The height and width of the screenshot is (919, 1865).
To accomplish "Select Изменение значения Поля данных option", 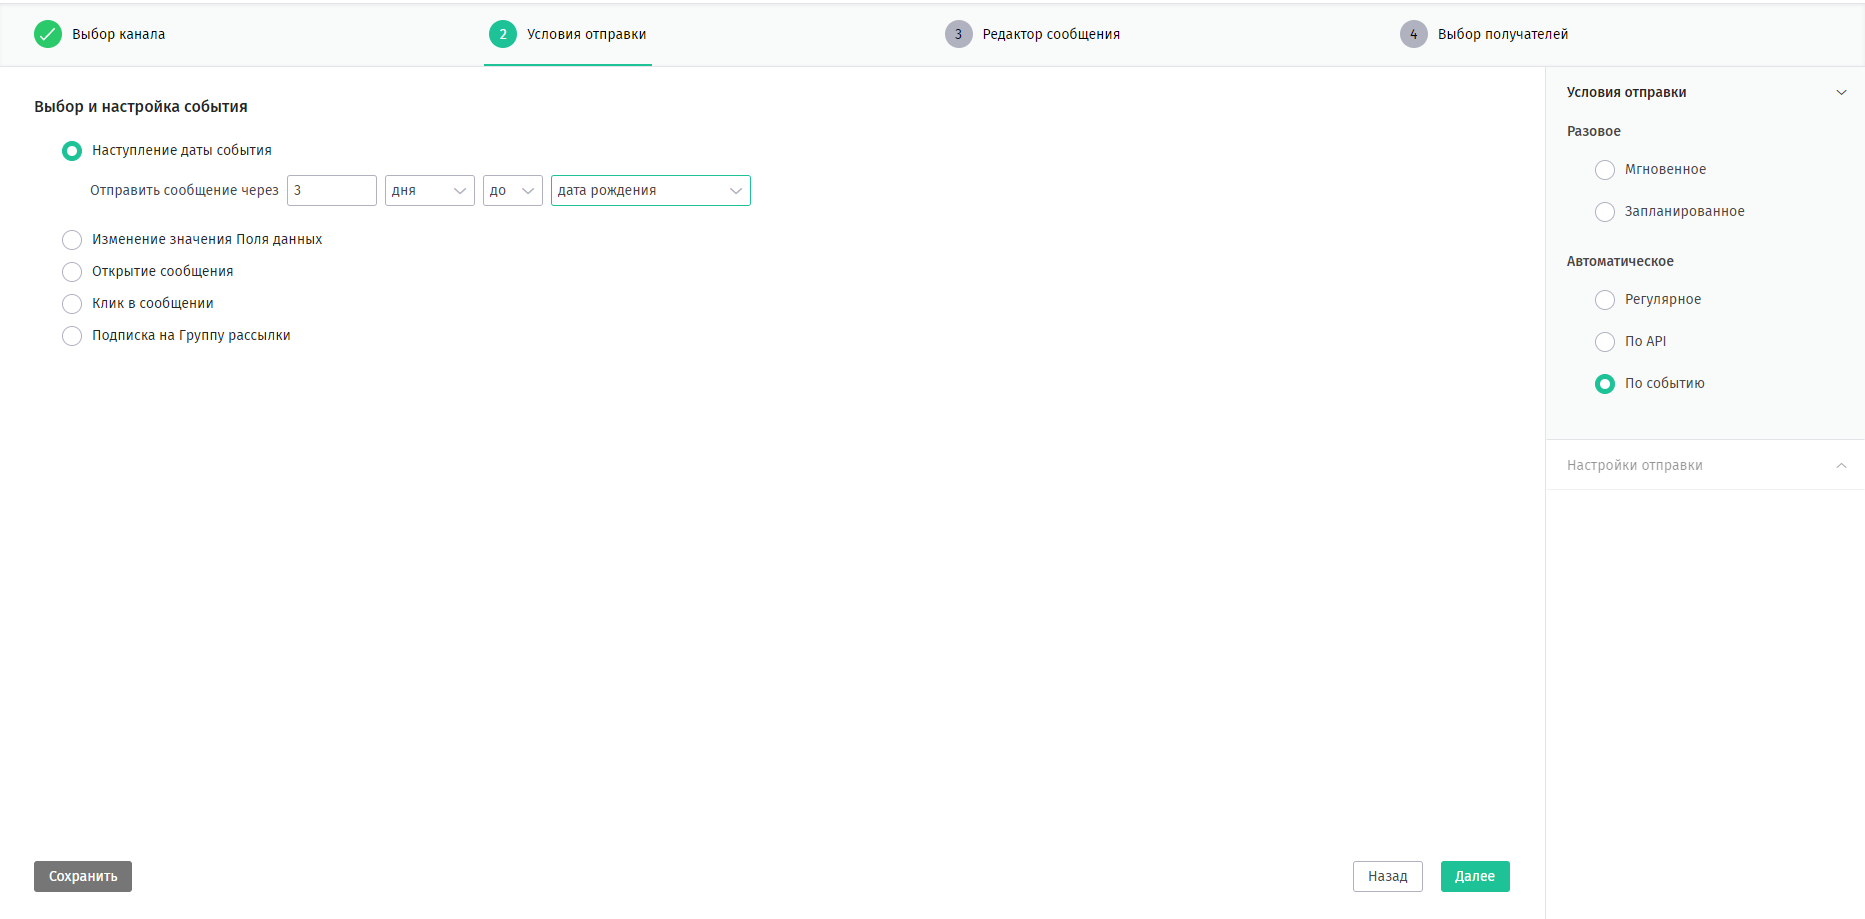I will click(72, 240).
